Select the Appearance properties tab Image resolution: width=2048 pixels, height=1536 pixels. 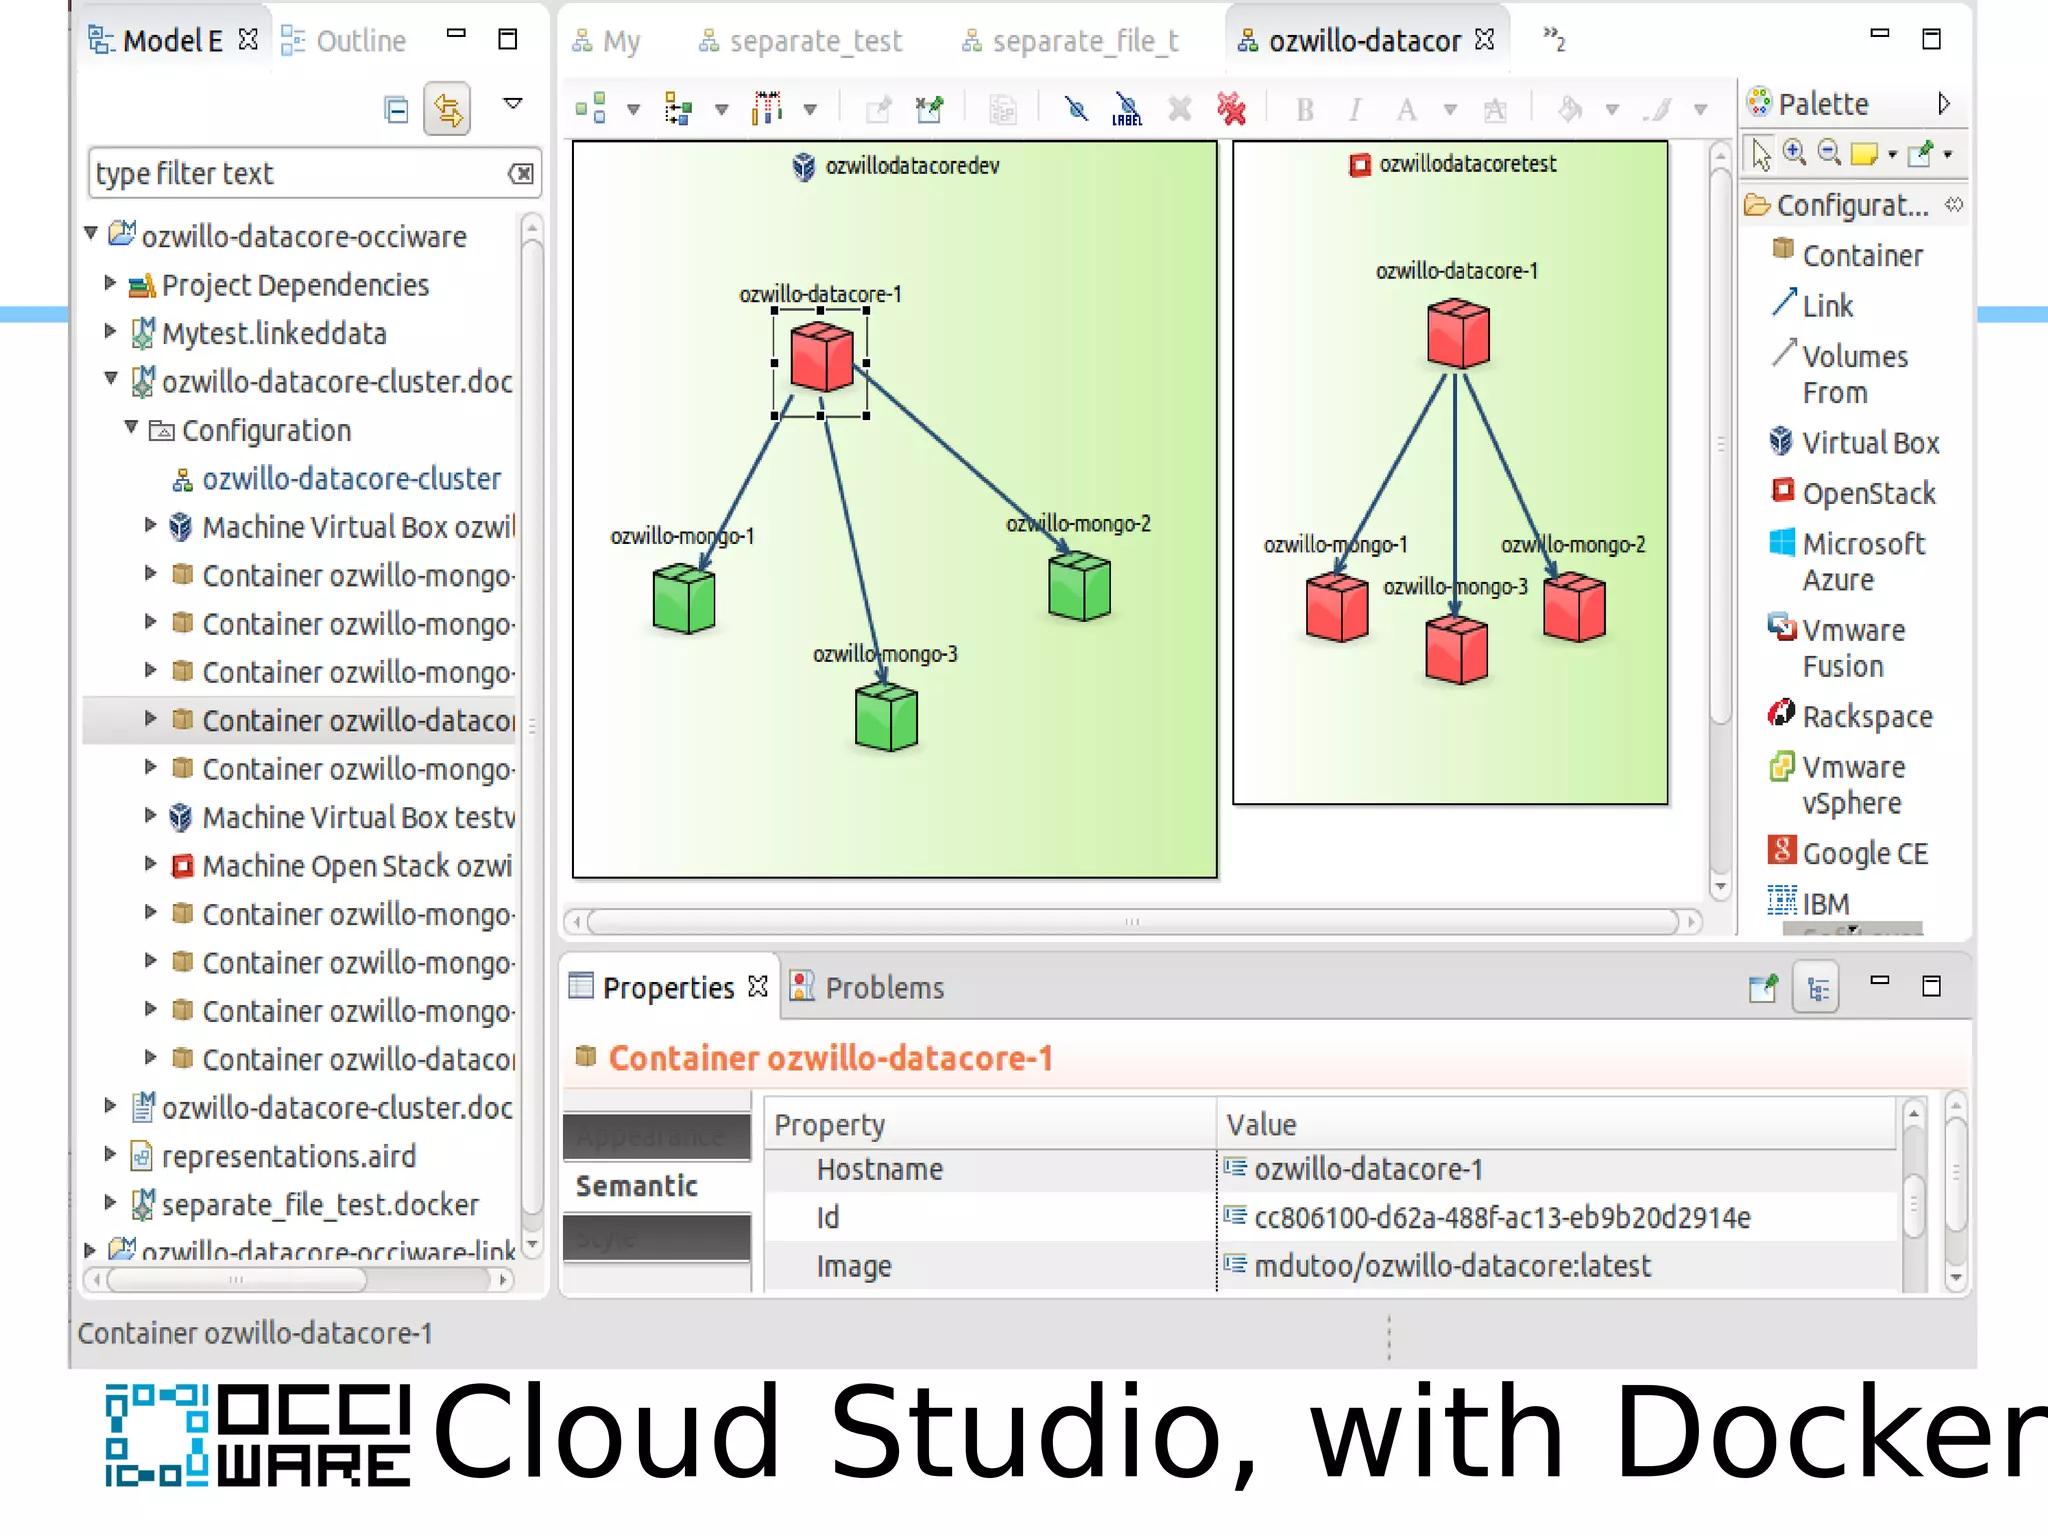click(x=657, y=1137)
